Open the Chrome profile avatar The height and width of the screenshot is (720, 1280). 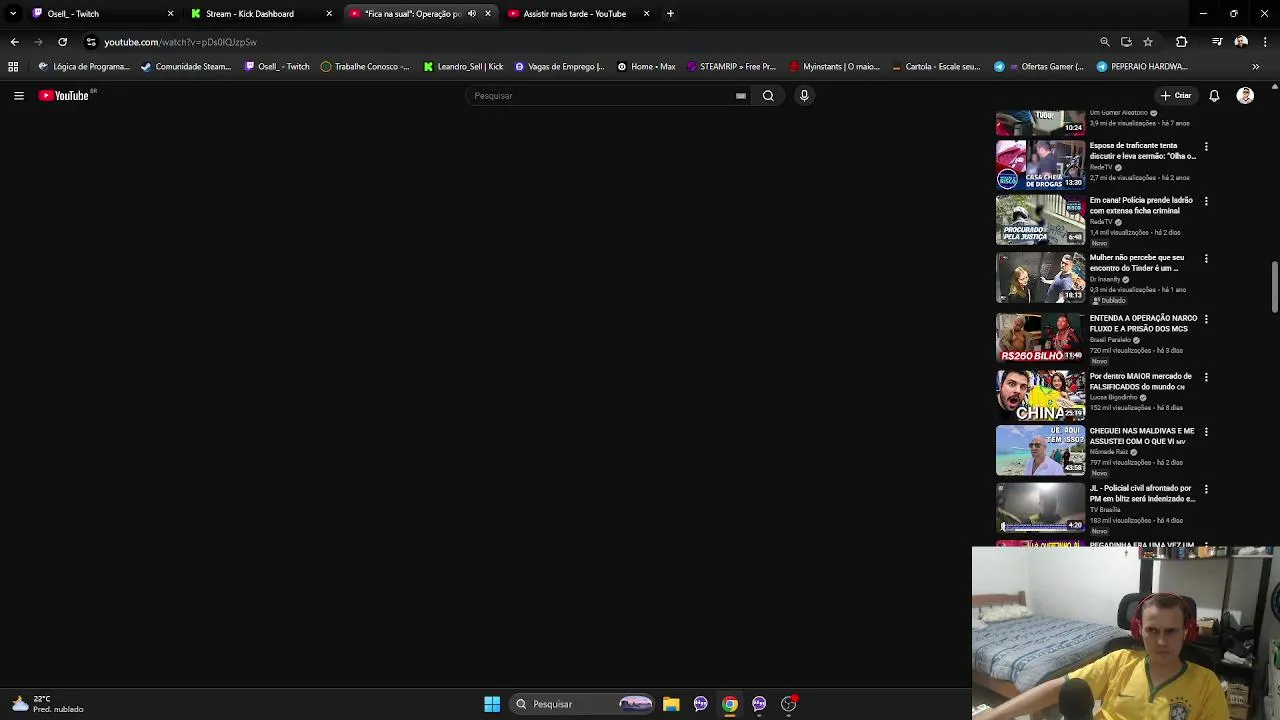click(1241, 42)
